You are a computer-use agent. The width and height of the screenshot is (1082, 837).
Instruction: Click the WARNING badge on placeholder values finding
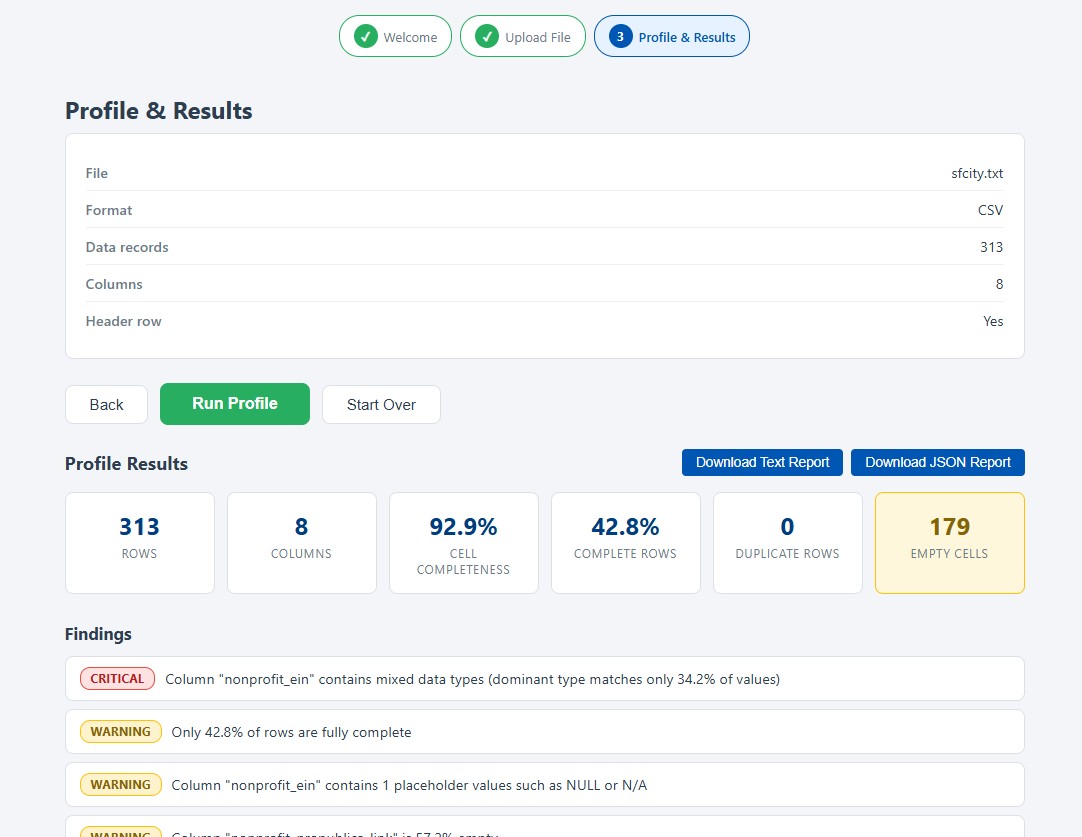click(x=121, y=785)
